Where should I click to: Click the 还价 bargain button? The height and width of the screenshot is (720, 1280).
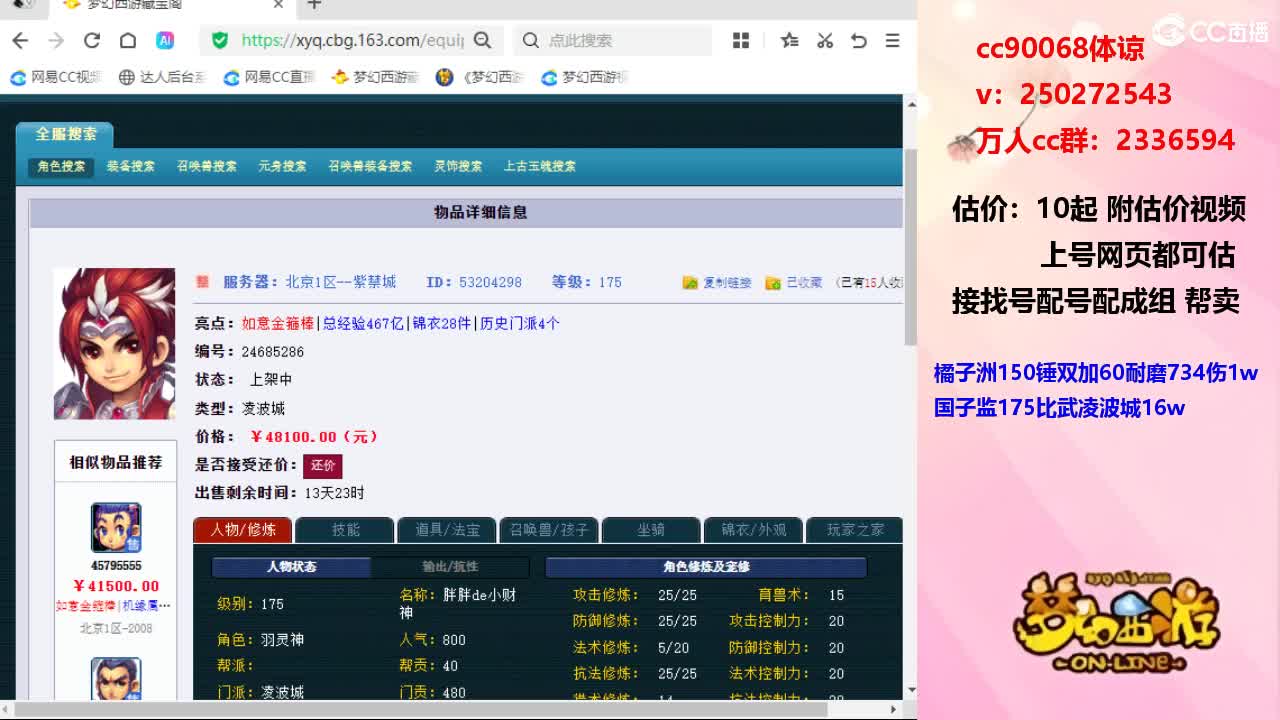pyautogui.click(x=323, y=465)
